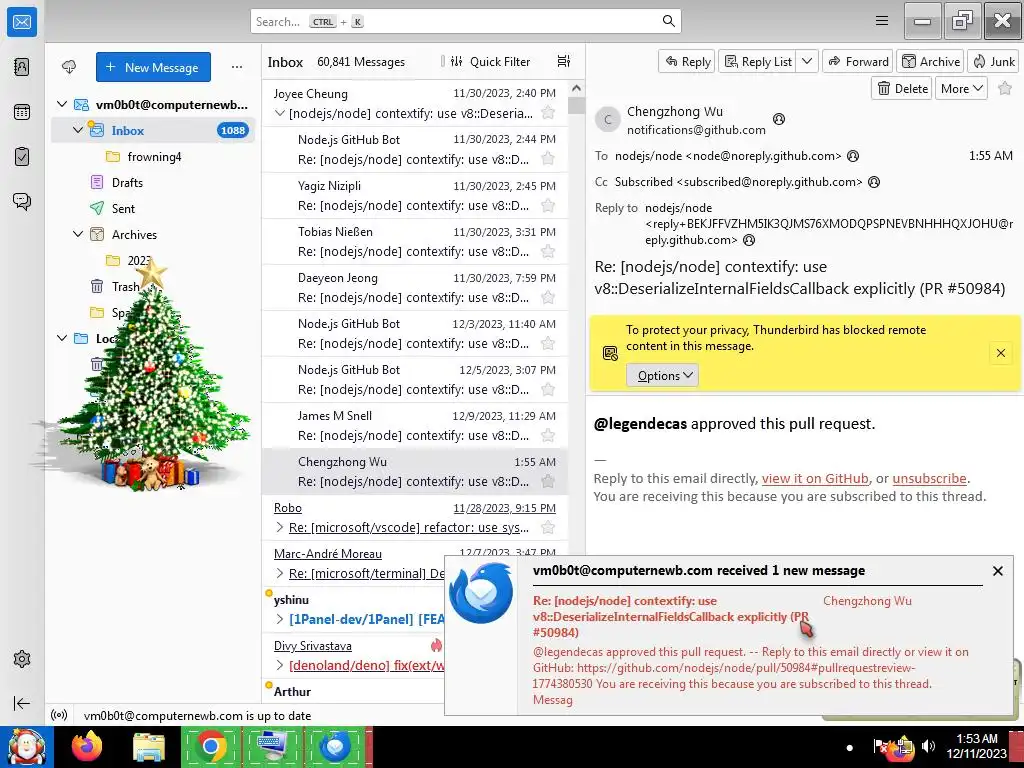Open the frowning4 folder

click(153, 156)
